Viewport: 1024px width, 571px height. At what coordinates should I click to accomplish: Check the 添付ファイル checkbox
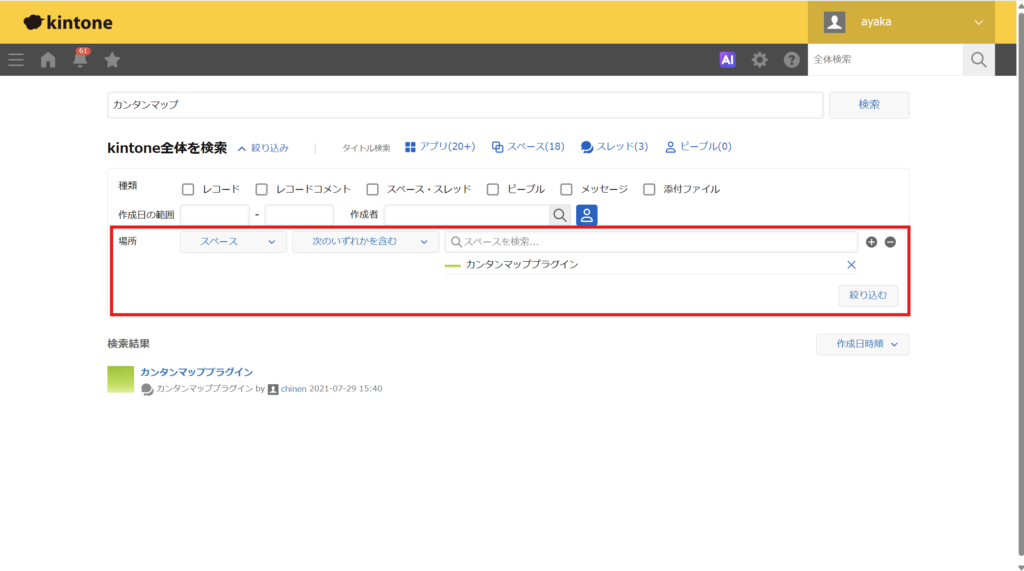(649, 189)
